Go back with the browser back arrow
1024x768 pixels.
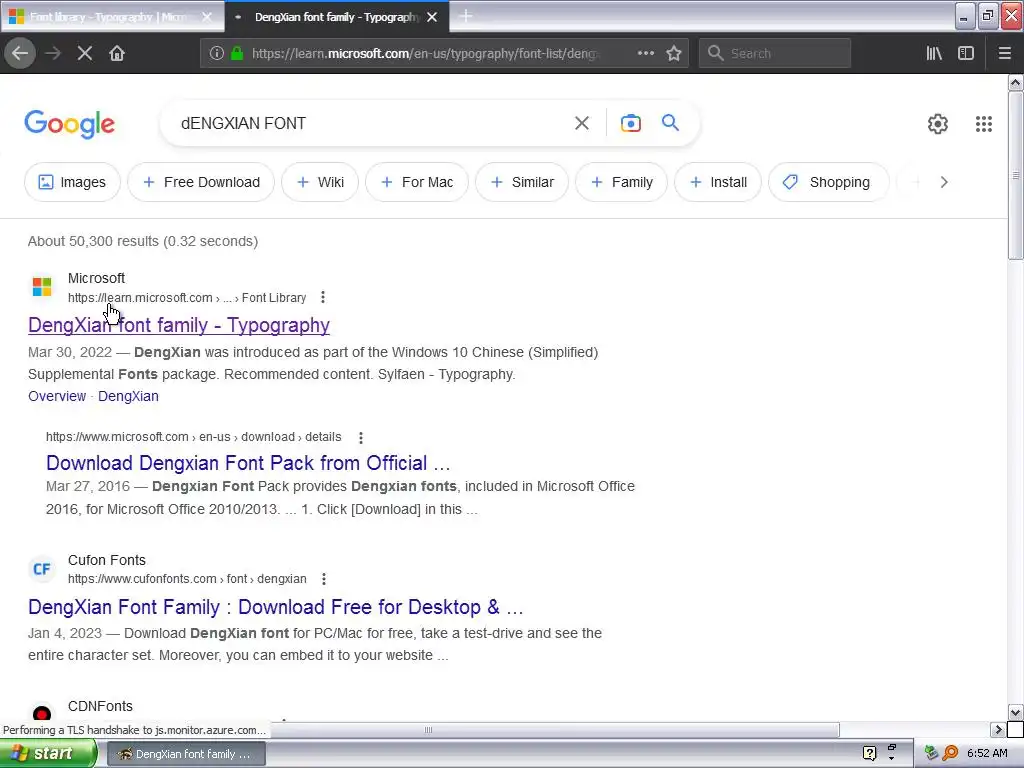pyautogui.click(x=20, y=53)
